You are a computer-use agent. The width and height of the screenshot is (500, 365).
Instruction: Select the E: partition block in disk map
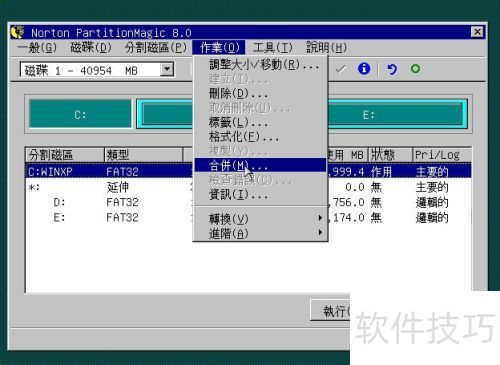pyautogui.click(x=368, y=115)
